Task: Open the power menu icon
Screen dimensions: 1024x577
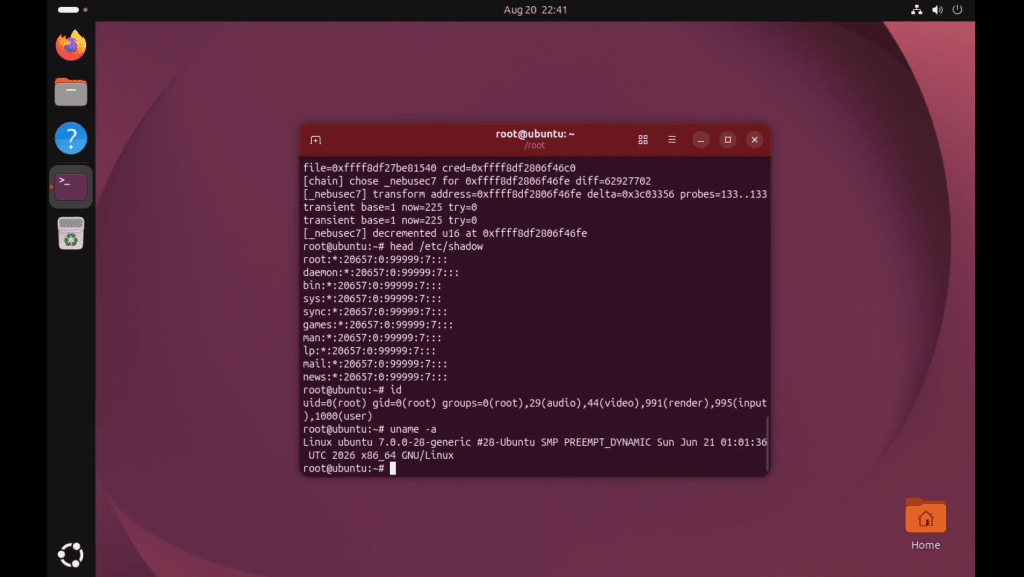Action: click(957, 10)
